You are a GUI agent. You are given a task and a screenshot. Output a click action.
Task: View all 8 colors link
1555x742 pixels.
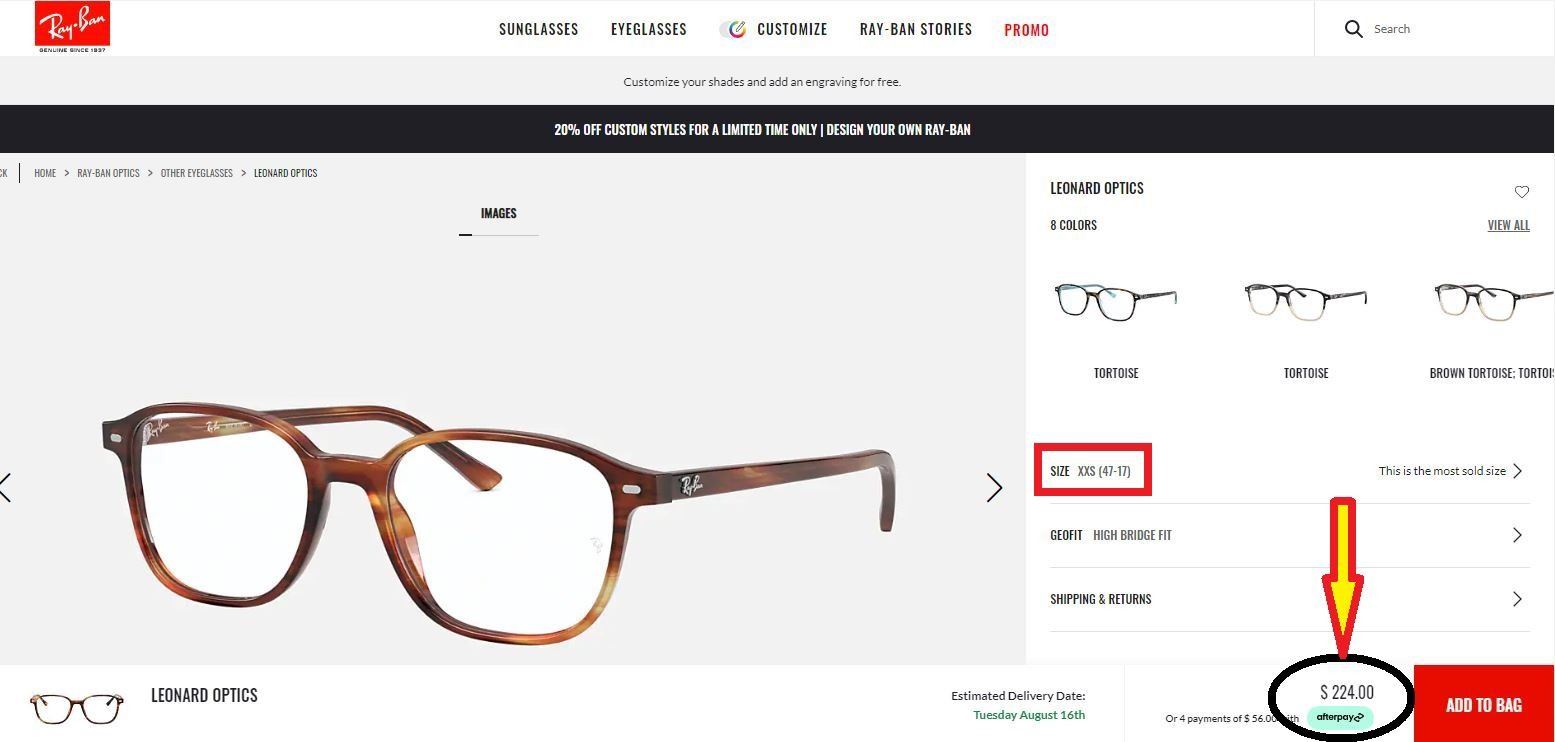click(x=1508, y=225)
